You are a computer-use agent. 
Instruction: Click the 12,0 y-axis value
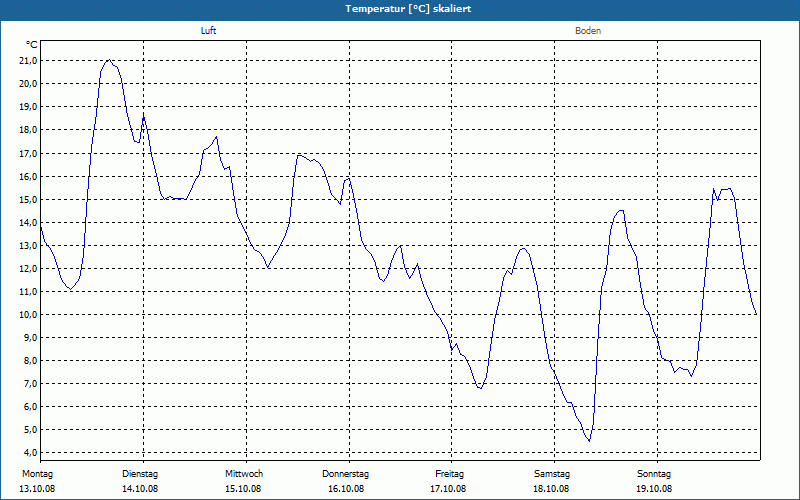click(x=28, y=268)
